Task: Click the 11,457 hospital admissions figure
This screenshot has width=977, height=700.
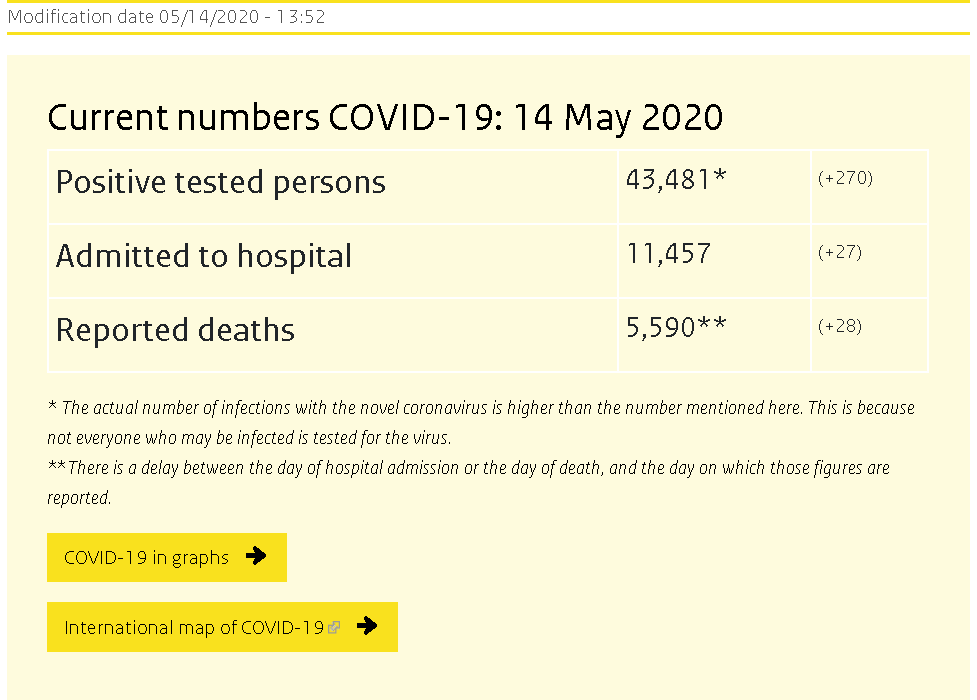Action: [x=668, y=254]
